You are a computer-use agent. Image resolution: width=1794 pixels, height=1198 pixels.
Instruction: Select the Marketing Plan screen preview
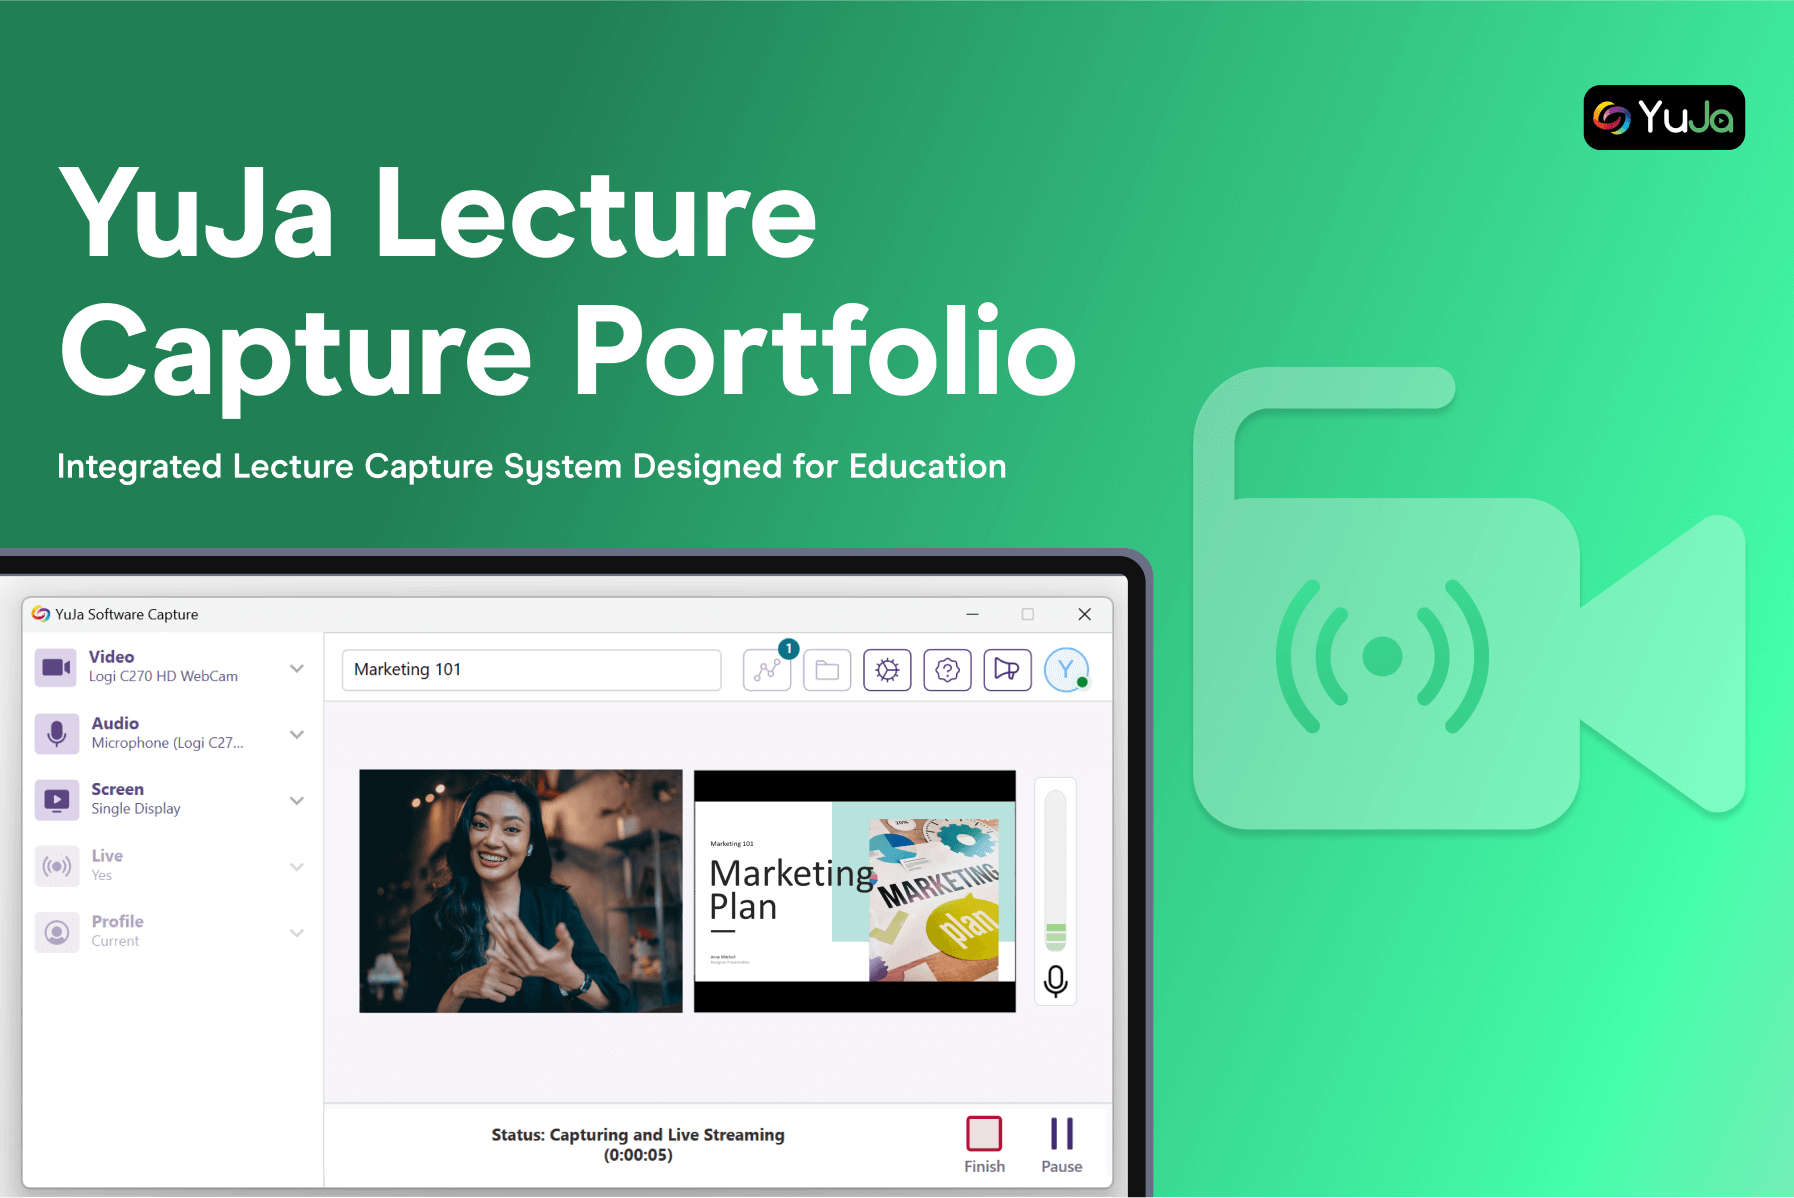point(855,891)
